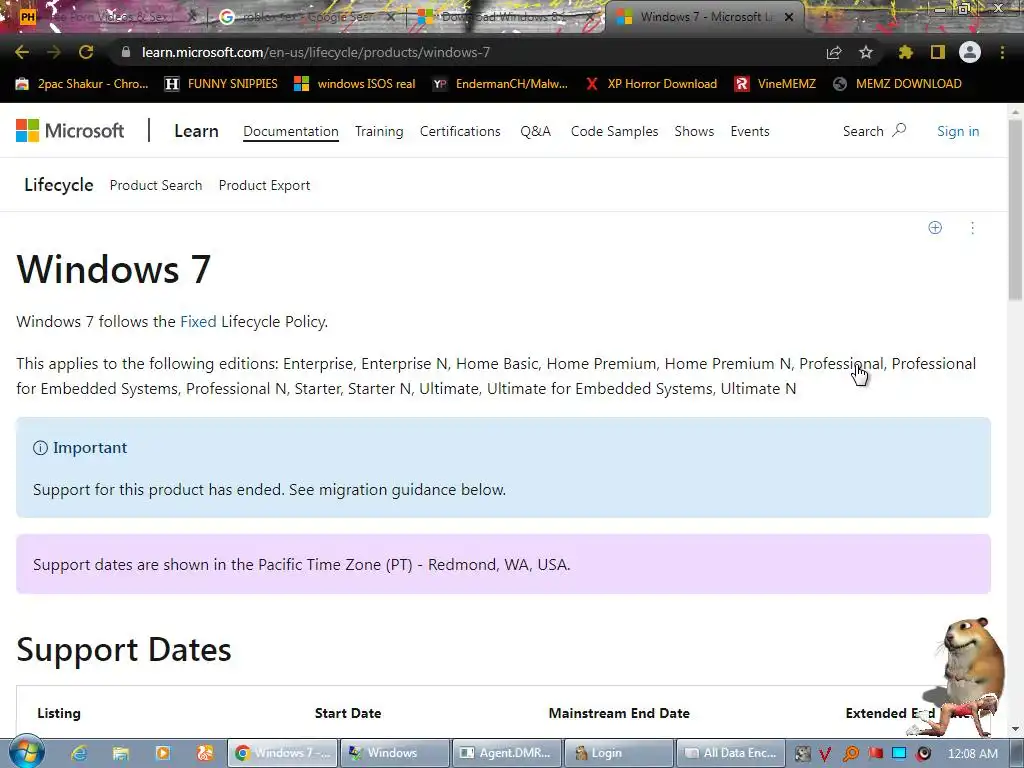Go back using the browser back arrow
This screenshot has width=1024, height=768.
(22, 52)
